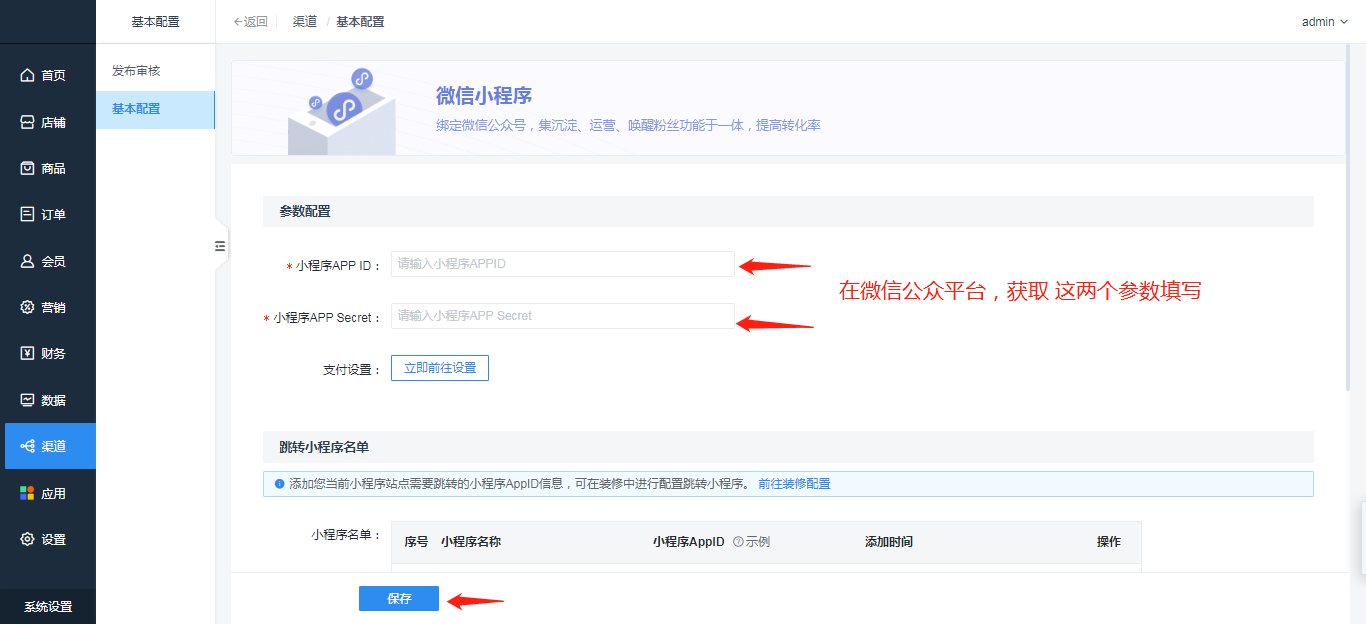This screenshot has width=1366, height=625.
Task: Click the 基本配置 secondary sidebar header
Action: pyautogui.click(x=155, y=21)
